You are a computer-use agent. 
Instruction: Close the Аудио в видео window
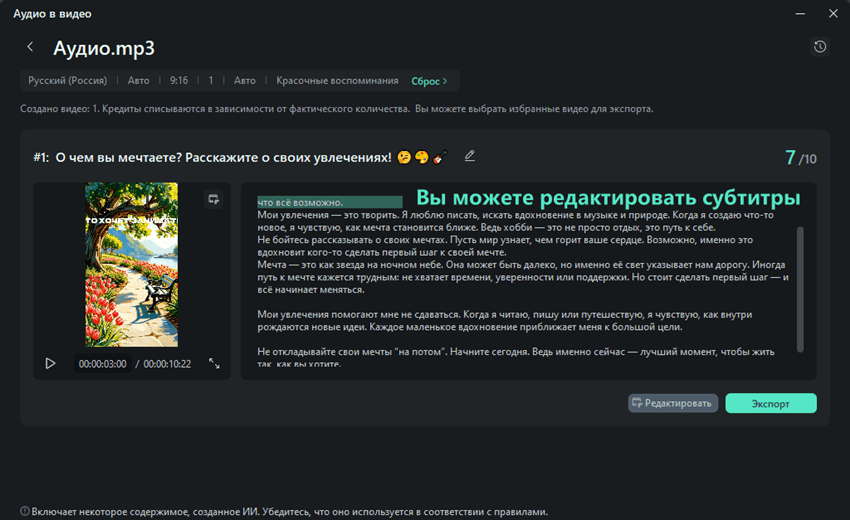pos(832,13)
